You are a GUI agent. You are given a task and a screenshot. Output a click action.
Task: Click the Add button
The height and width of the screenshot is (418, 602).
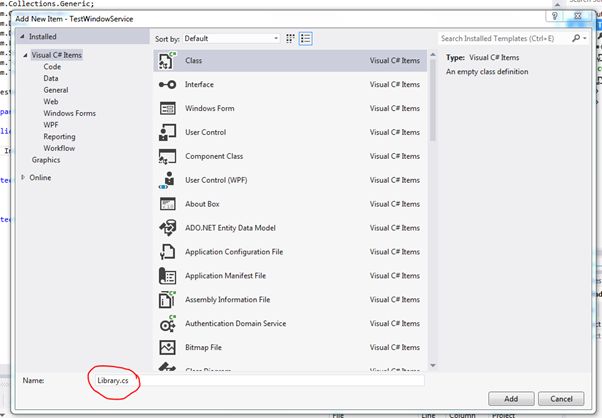click(x=511, y=399)
